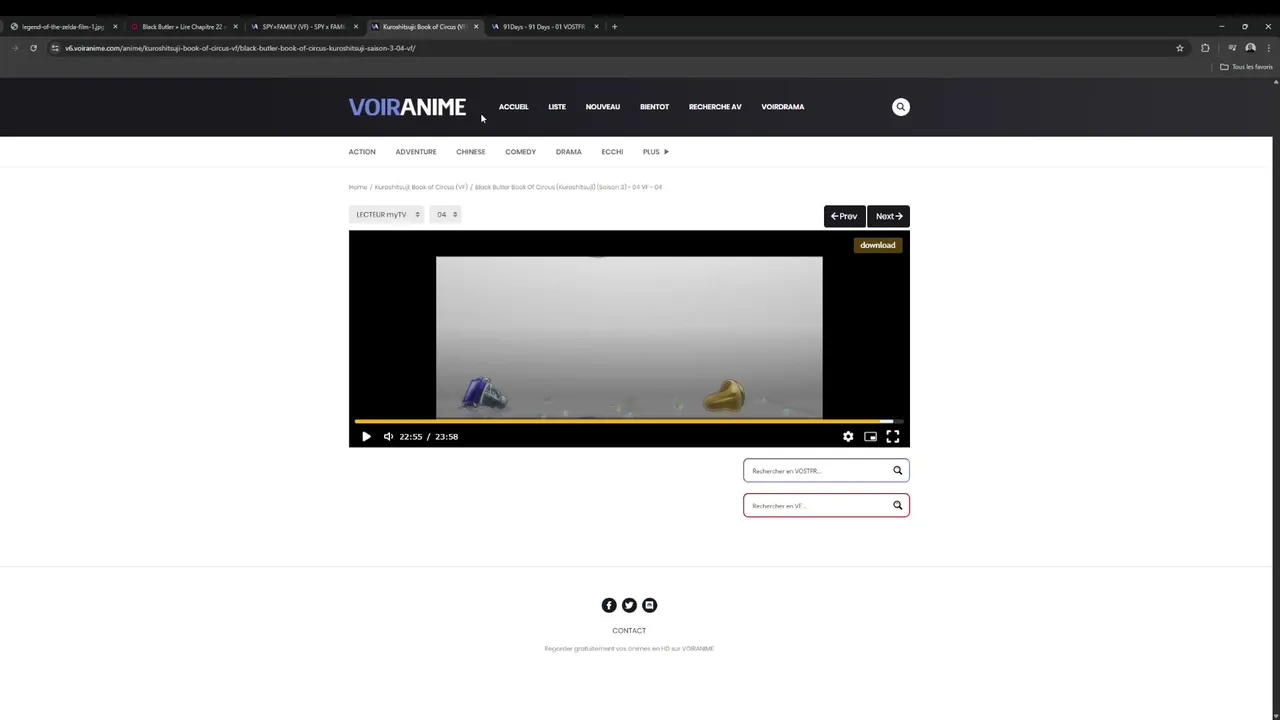The width and height of the screenshot is (1280, 720).
Task: Browse the ACTION genre
Action: pos(362,152)
